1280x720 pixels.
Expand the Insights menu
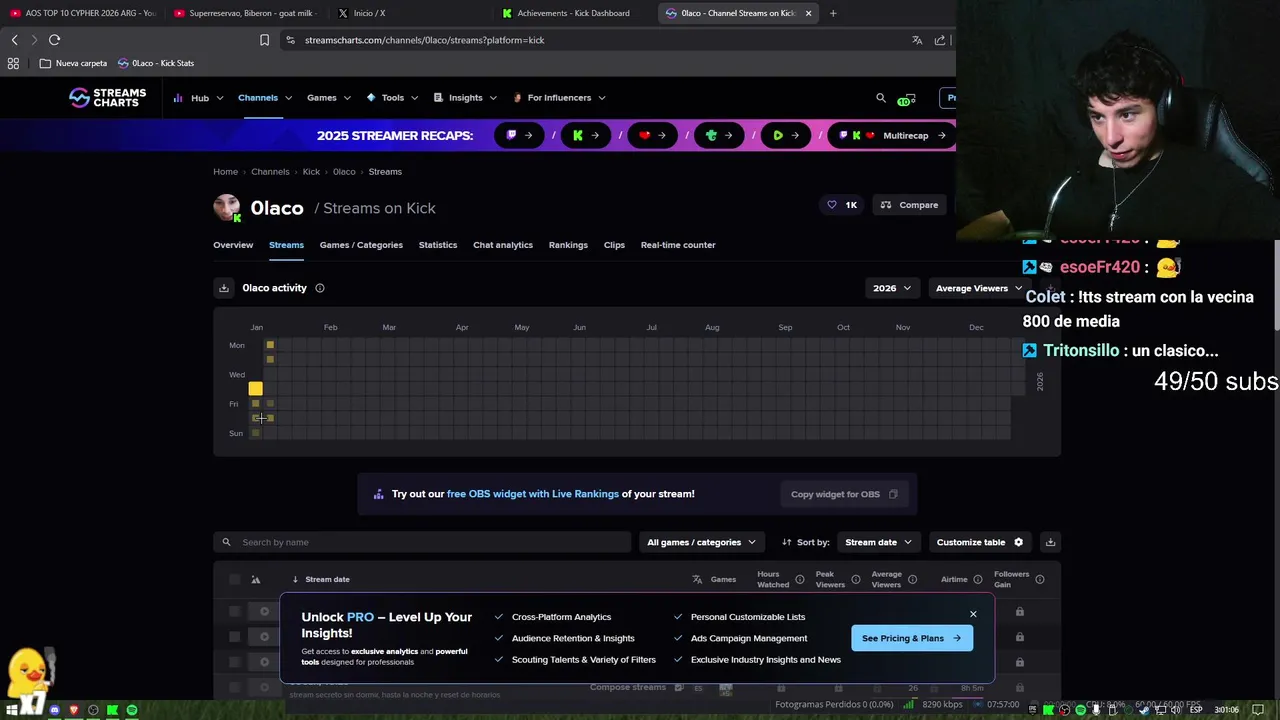click(x=465, y=98)
